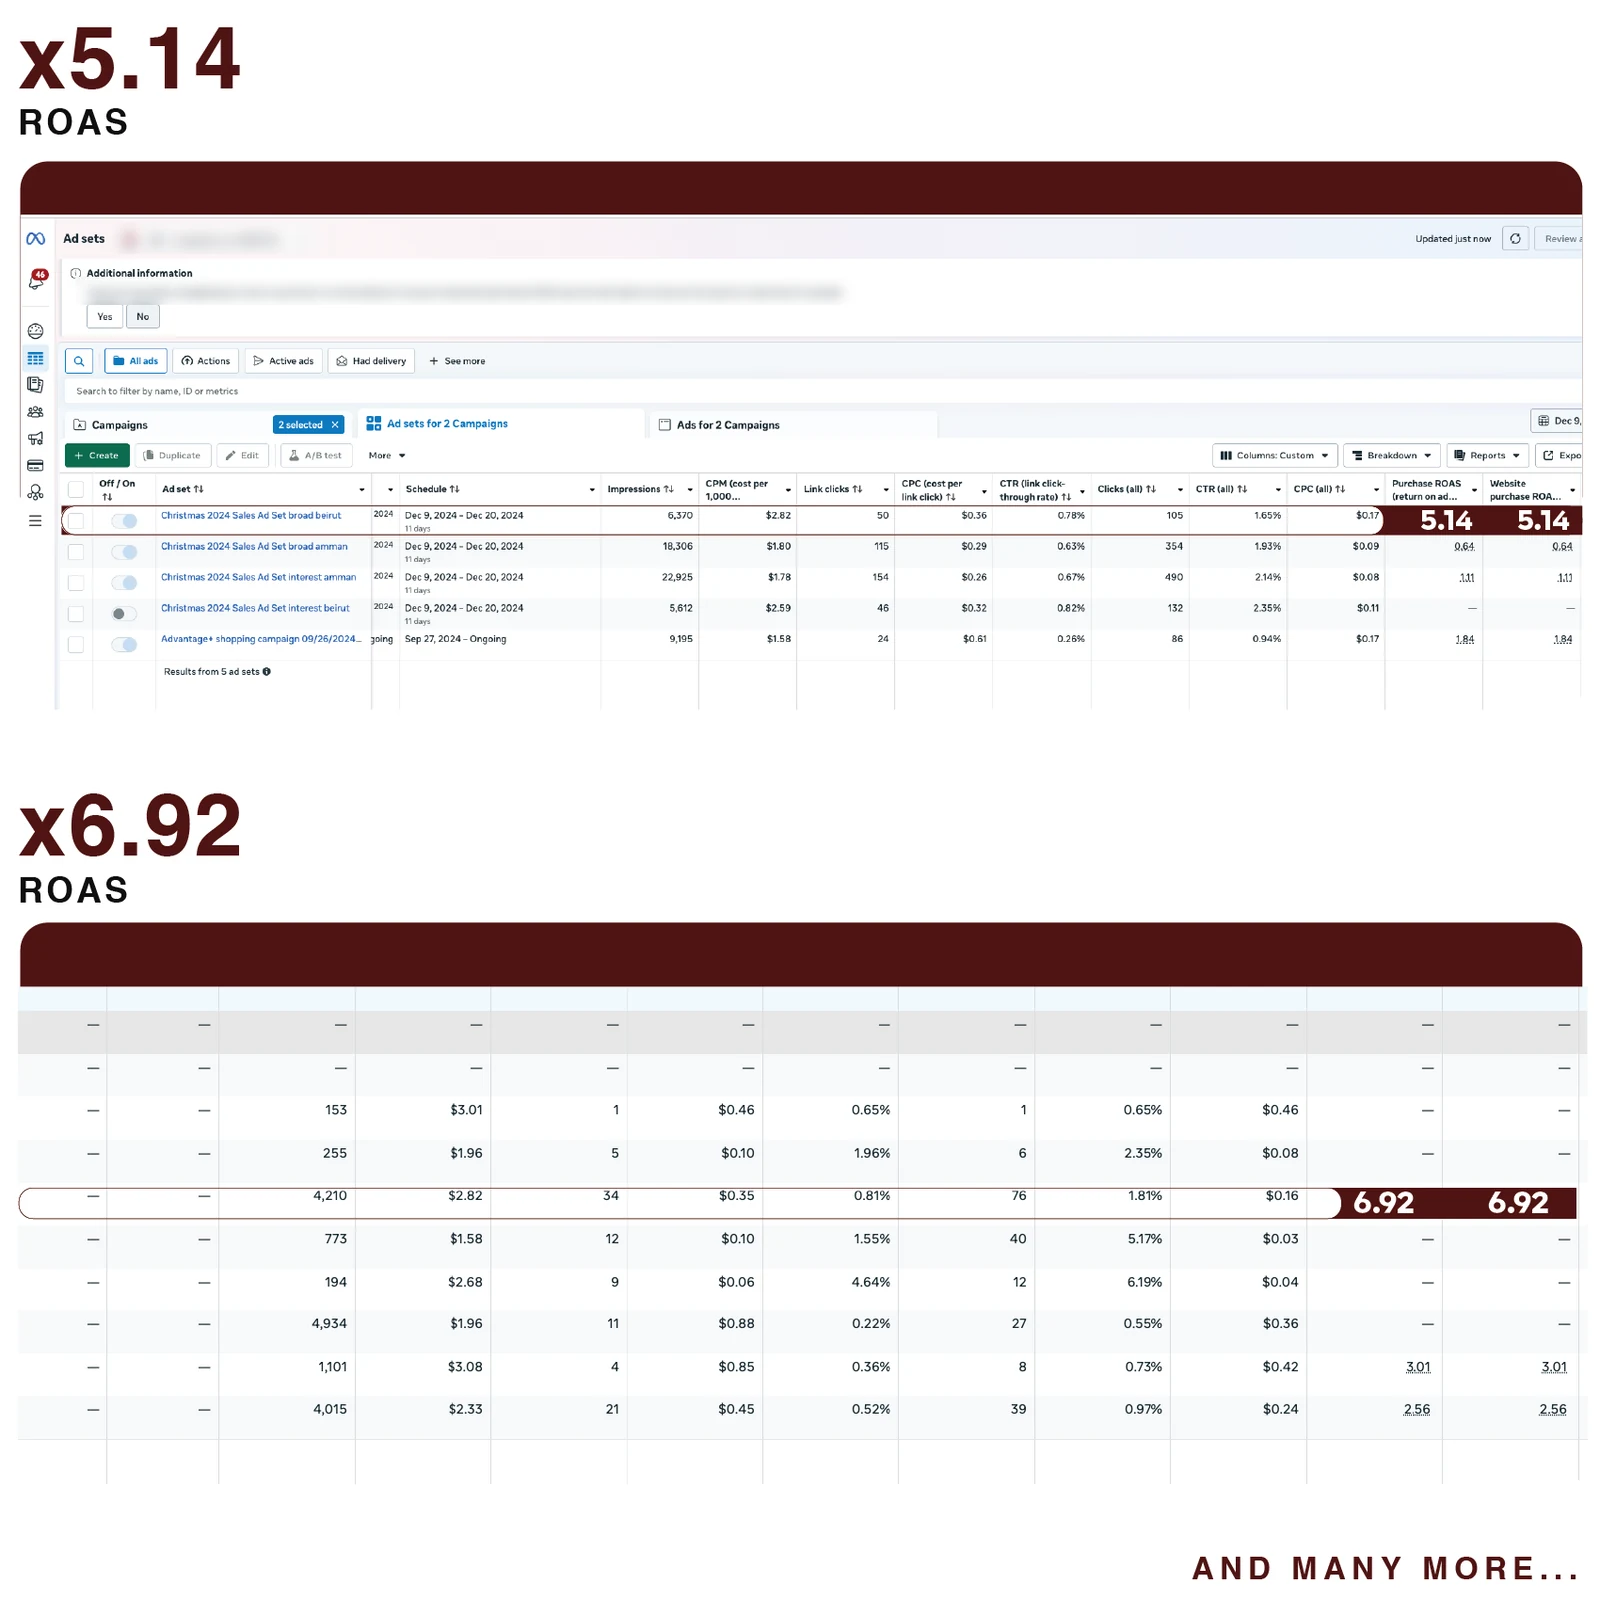Click info icon after Results from 5 ad sets

click(x=267, y=672)
